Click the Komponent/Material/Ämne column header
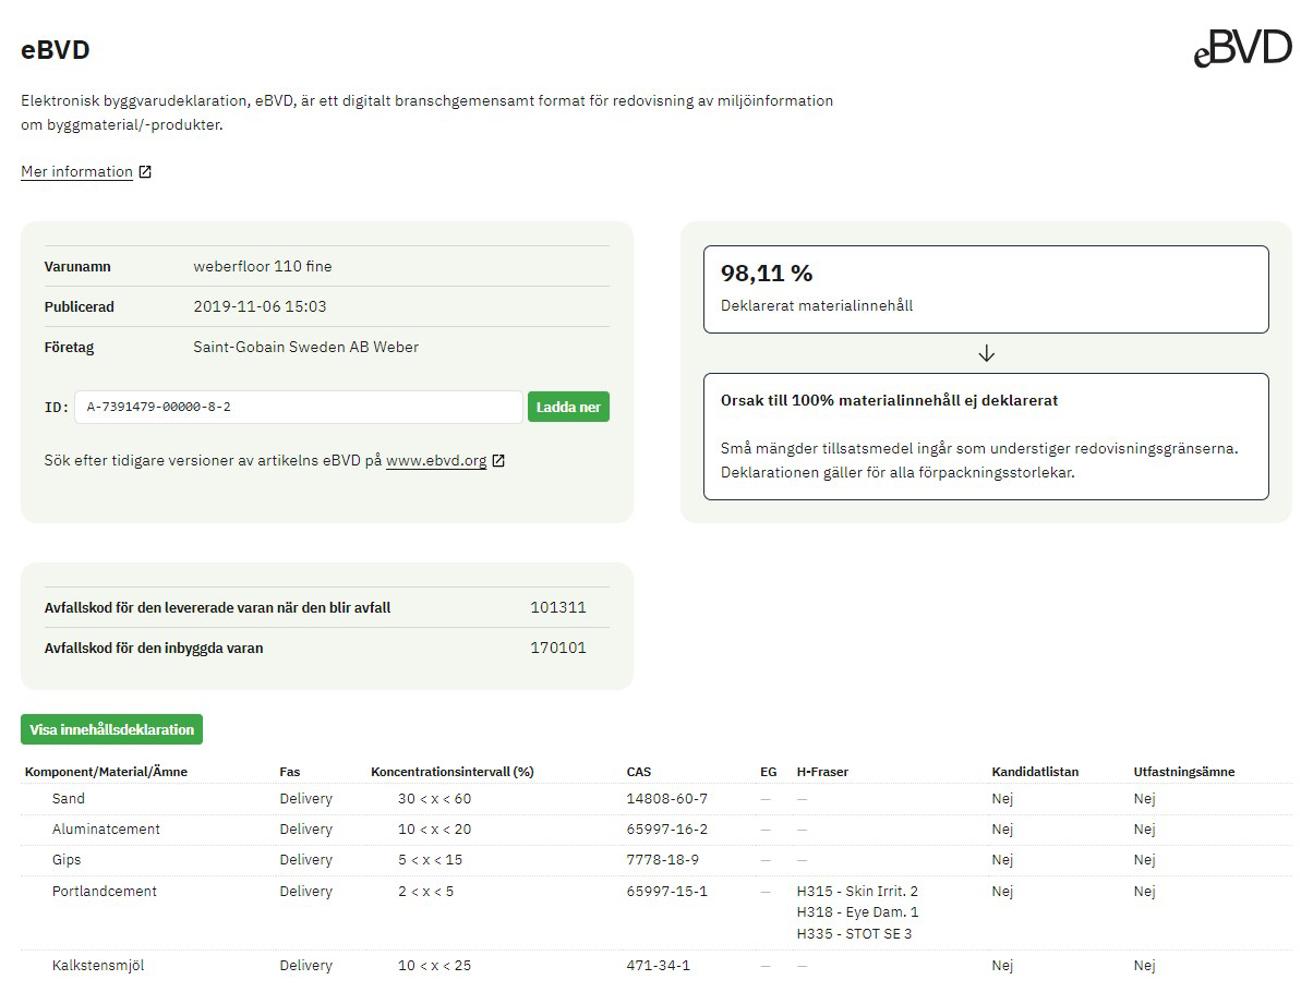Image resolution: width=1300 pixels, height=992 pixels. (106, 772)
